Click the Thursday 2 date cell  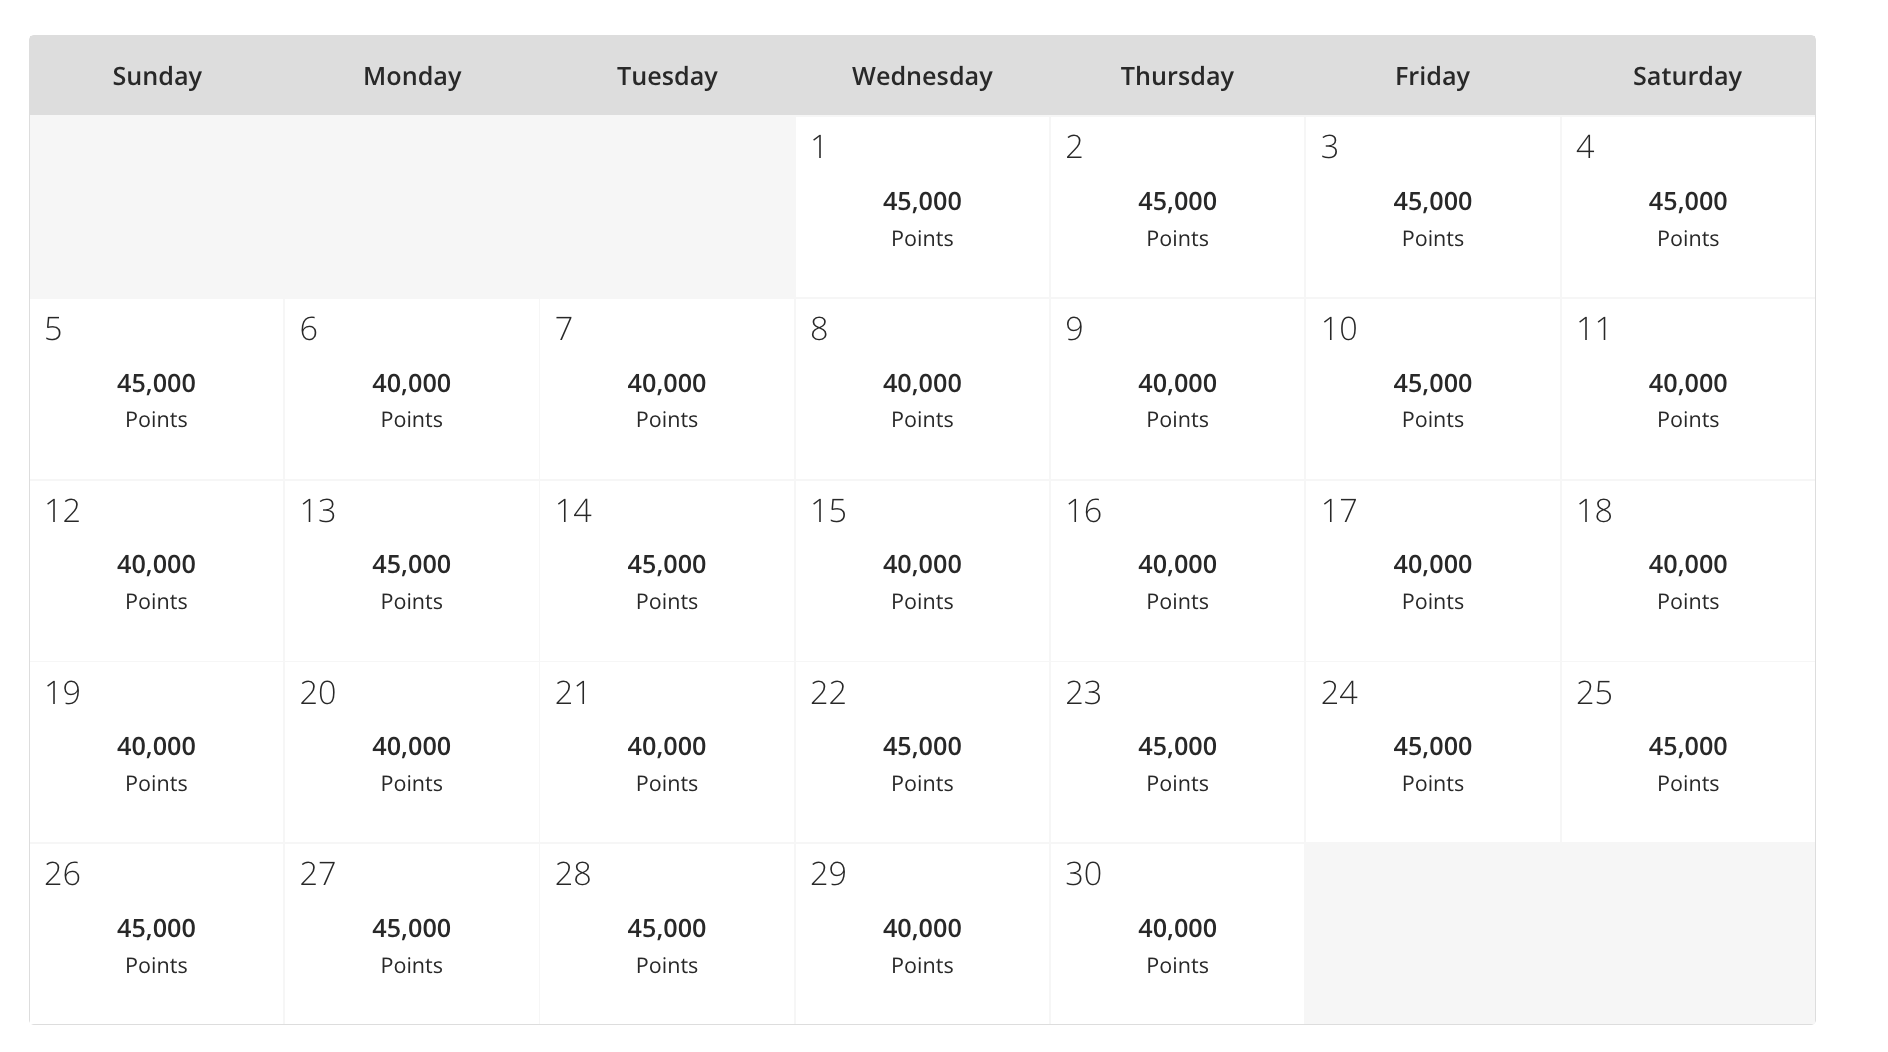point(1177,208)
